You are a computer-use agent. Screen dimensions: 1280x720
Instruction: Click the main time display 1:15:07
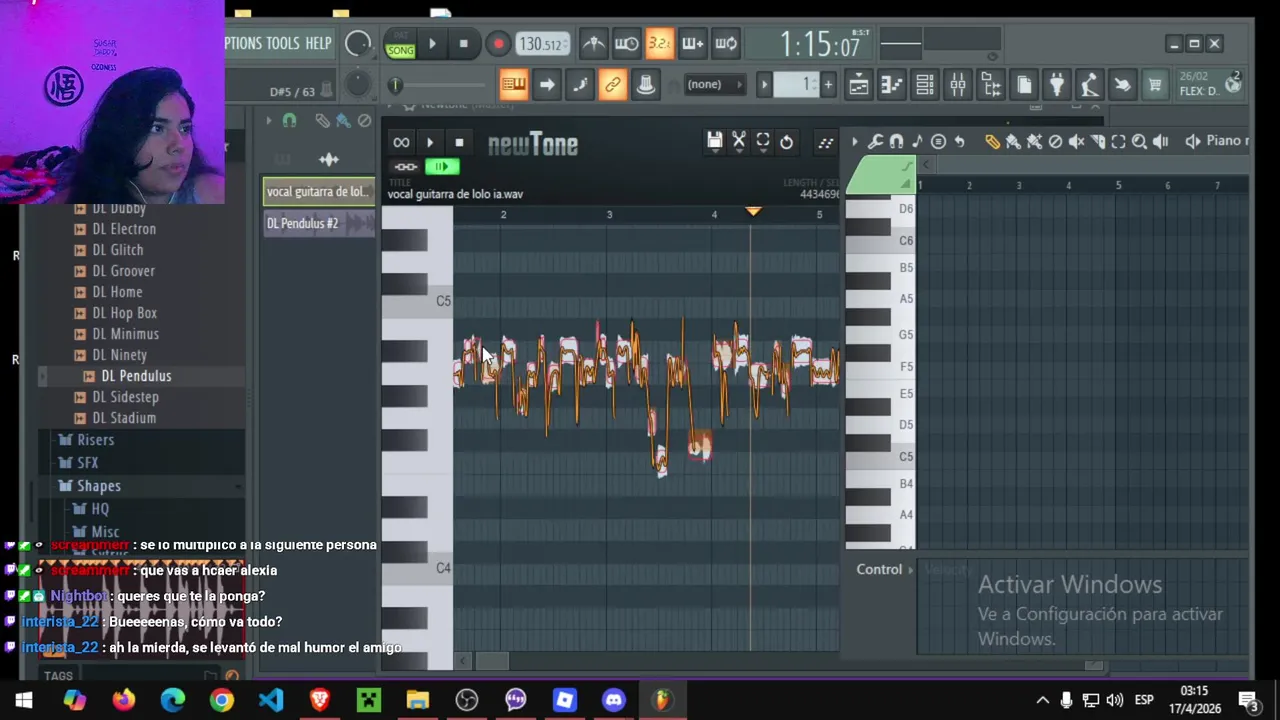(819, 44)
